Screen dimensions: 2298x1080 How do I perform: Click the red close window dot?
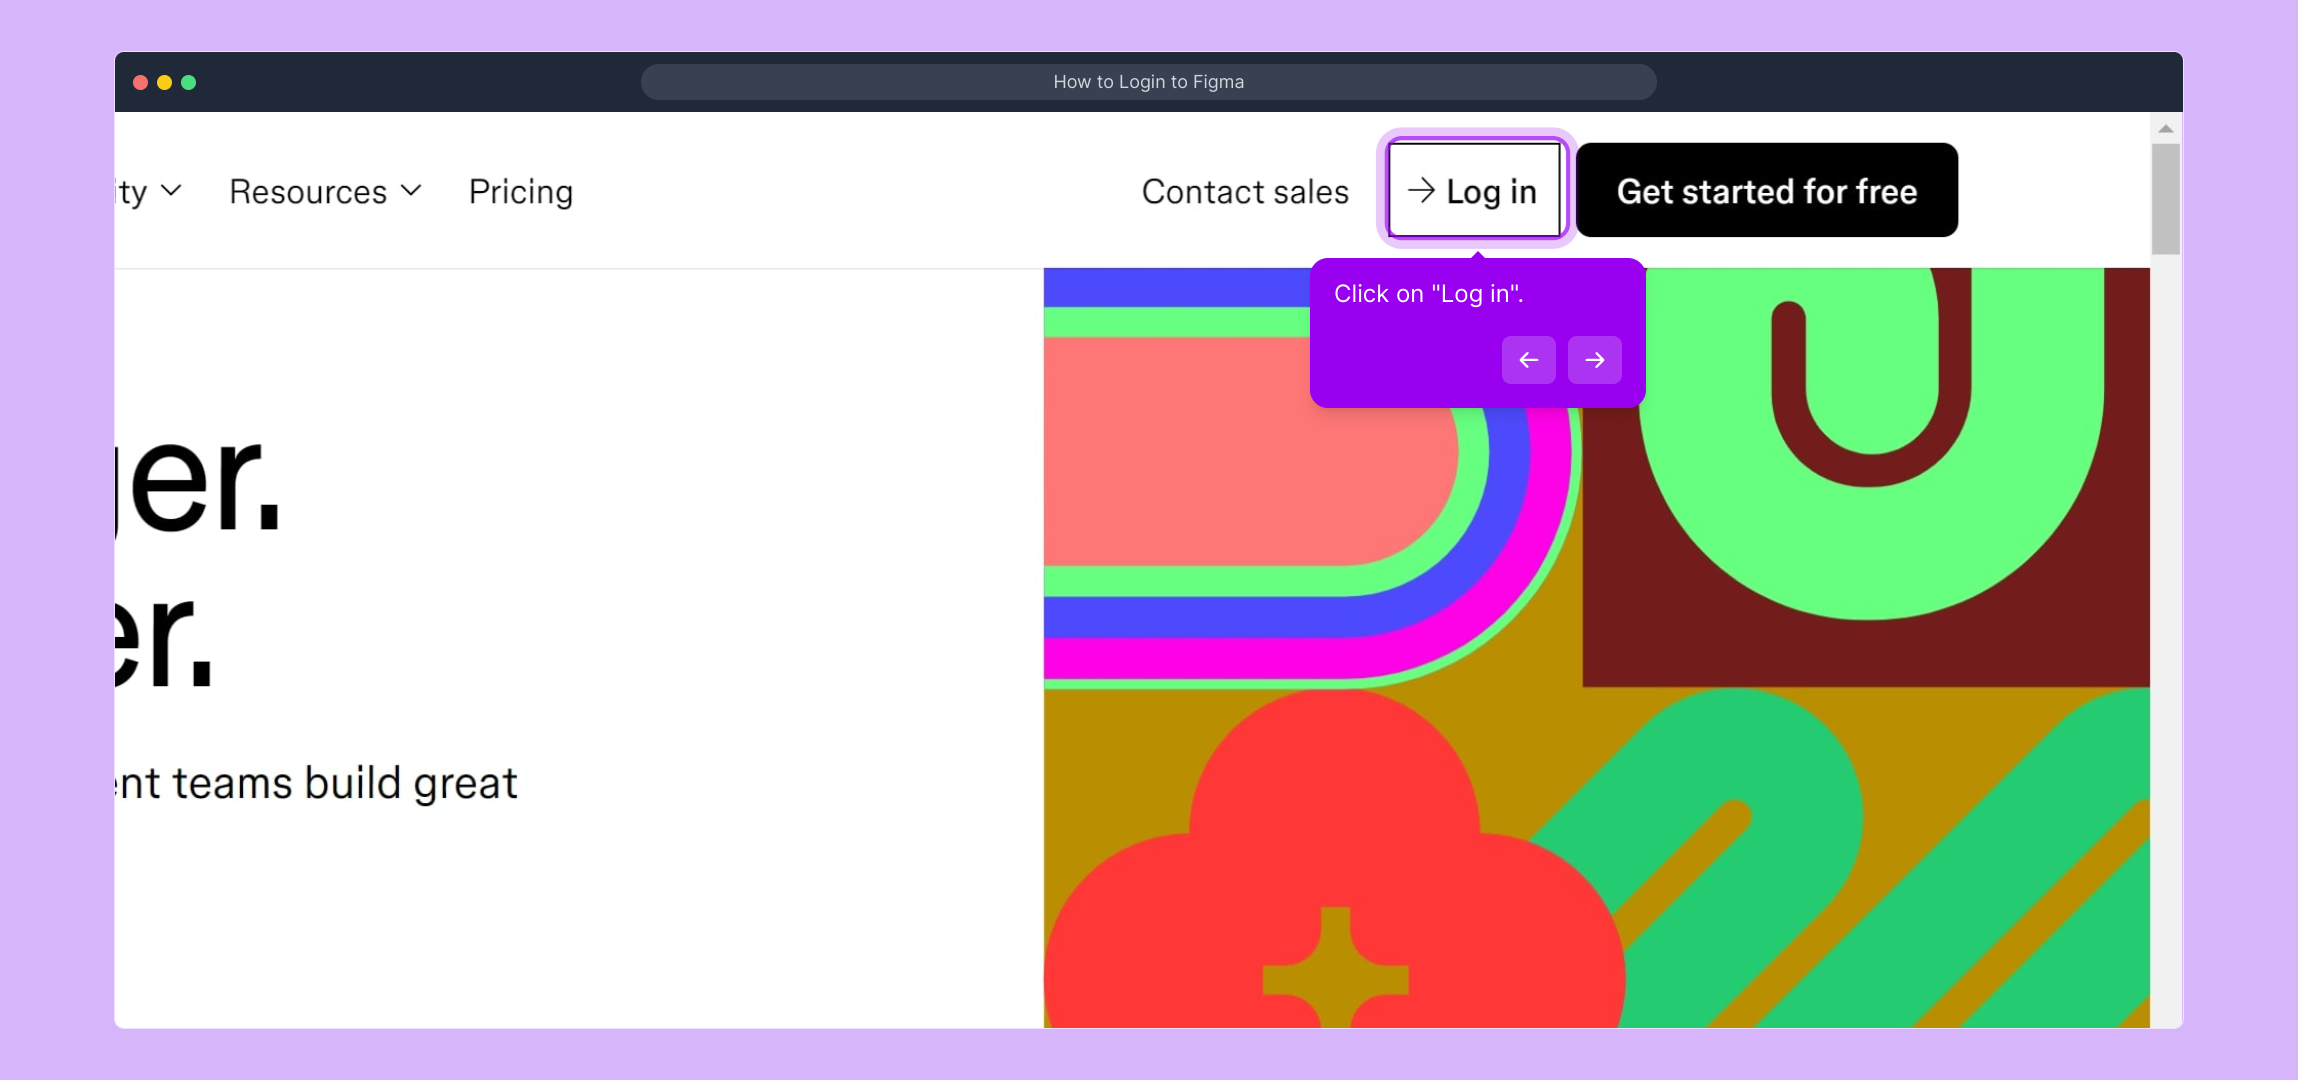141,82
